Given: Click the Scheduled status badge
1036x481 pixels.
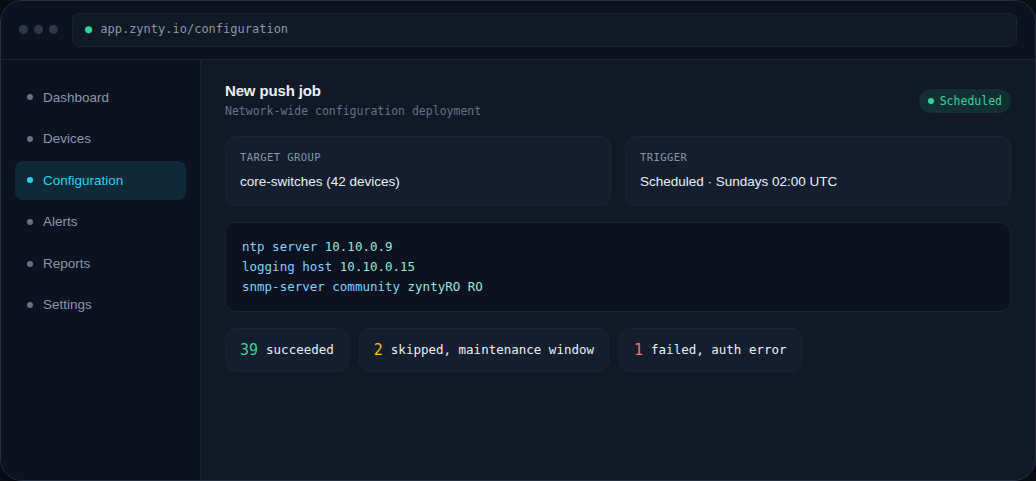Looking at the screenshot, I should click(x=965, y=101).
